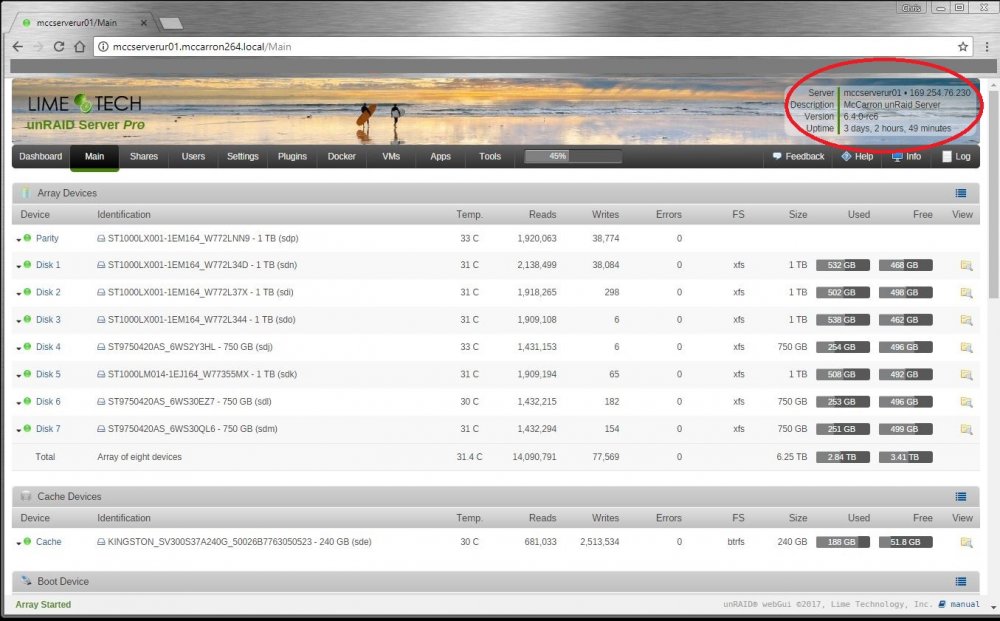Open the Plugins tab

(x=292, y=156)
